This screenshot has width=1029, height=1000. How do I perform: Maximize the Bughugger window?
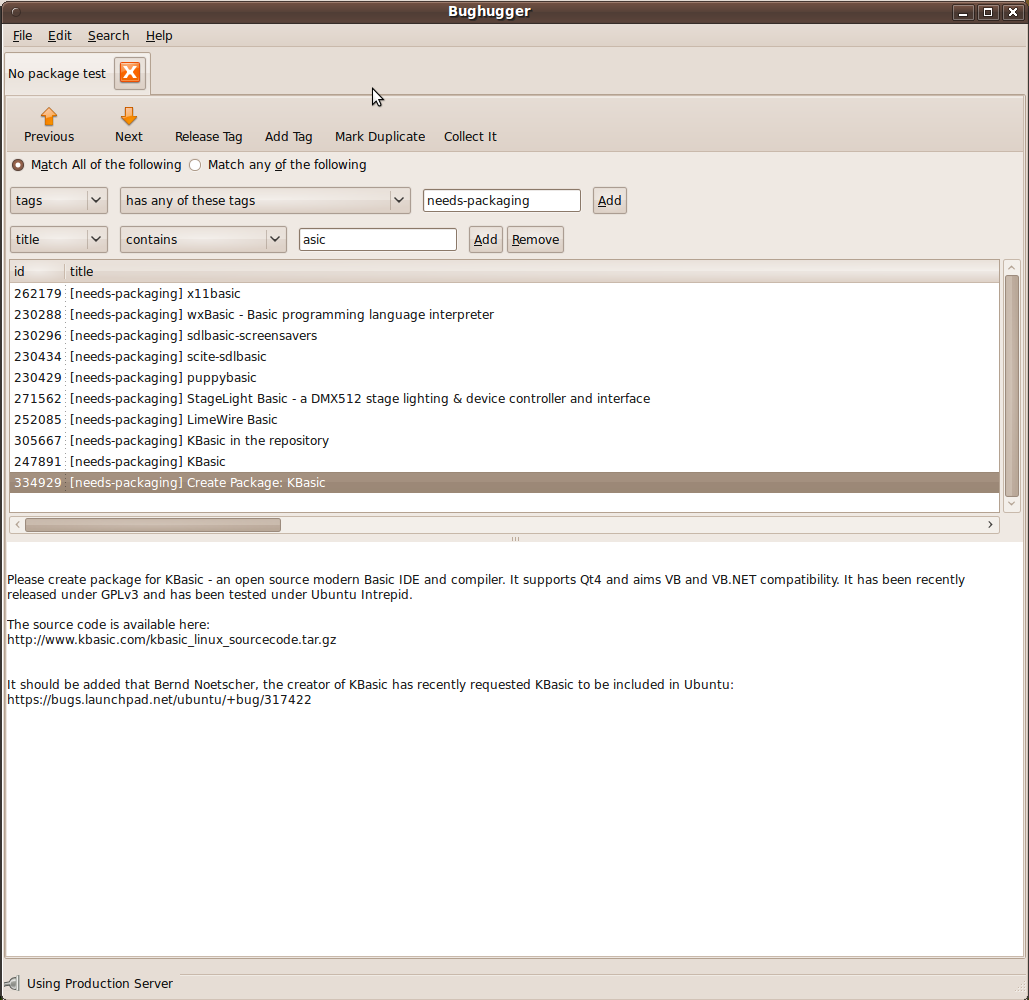[988, 12]
